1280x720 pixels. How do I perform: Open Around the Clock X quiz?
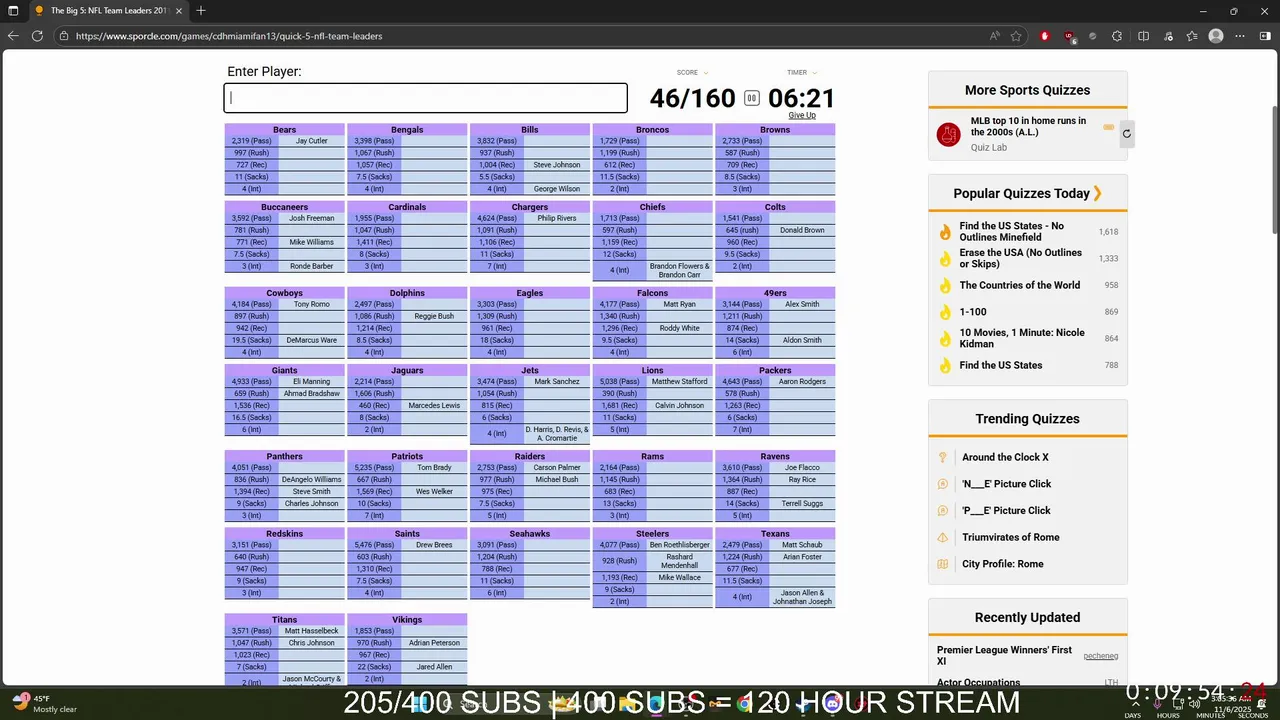coord(1005,457)
